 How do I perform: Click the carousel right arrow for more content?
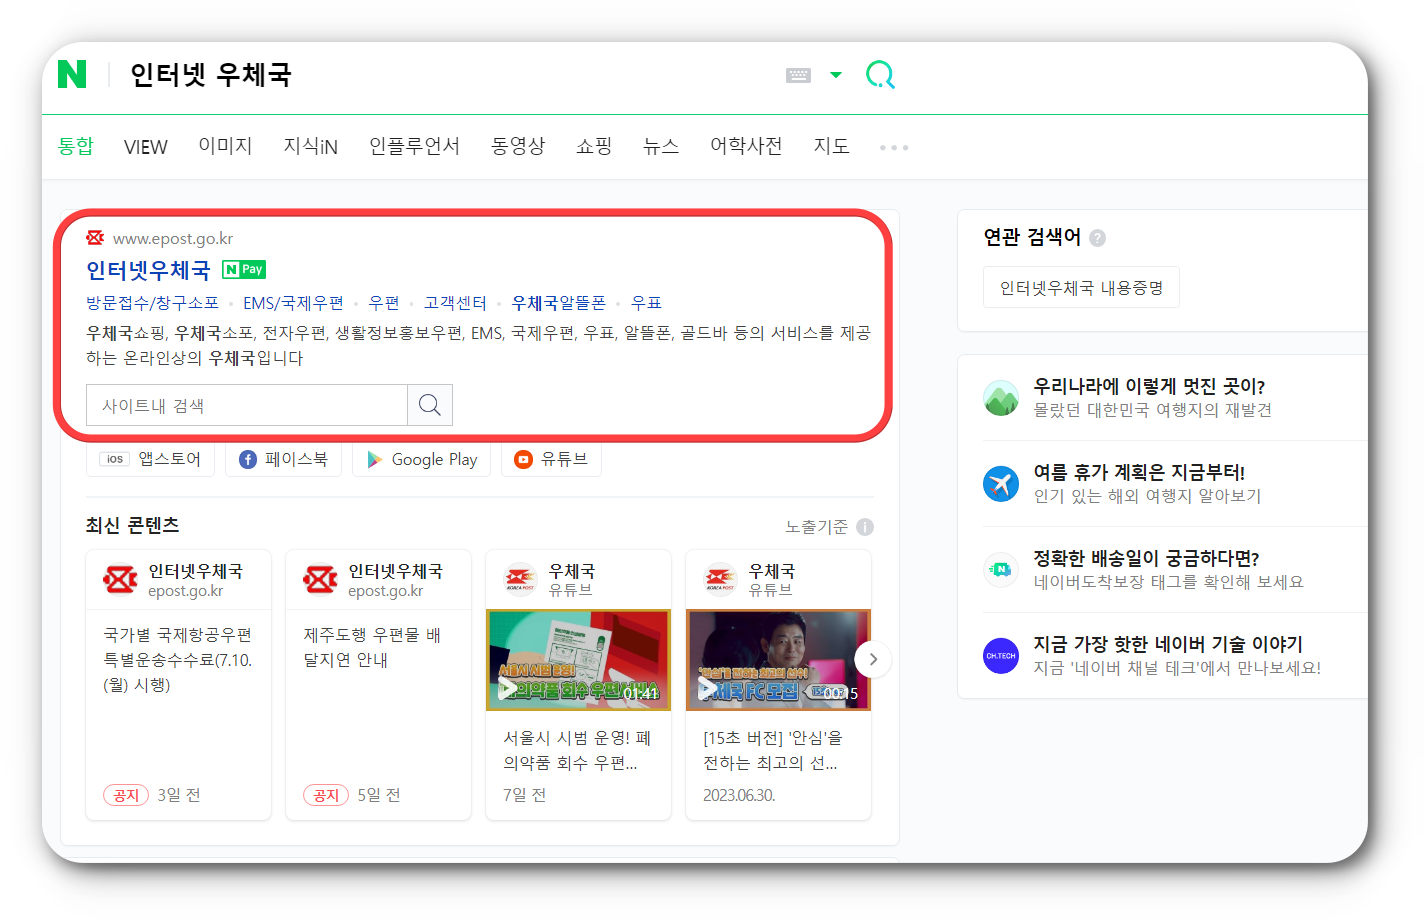(872, 659)
